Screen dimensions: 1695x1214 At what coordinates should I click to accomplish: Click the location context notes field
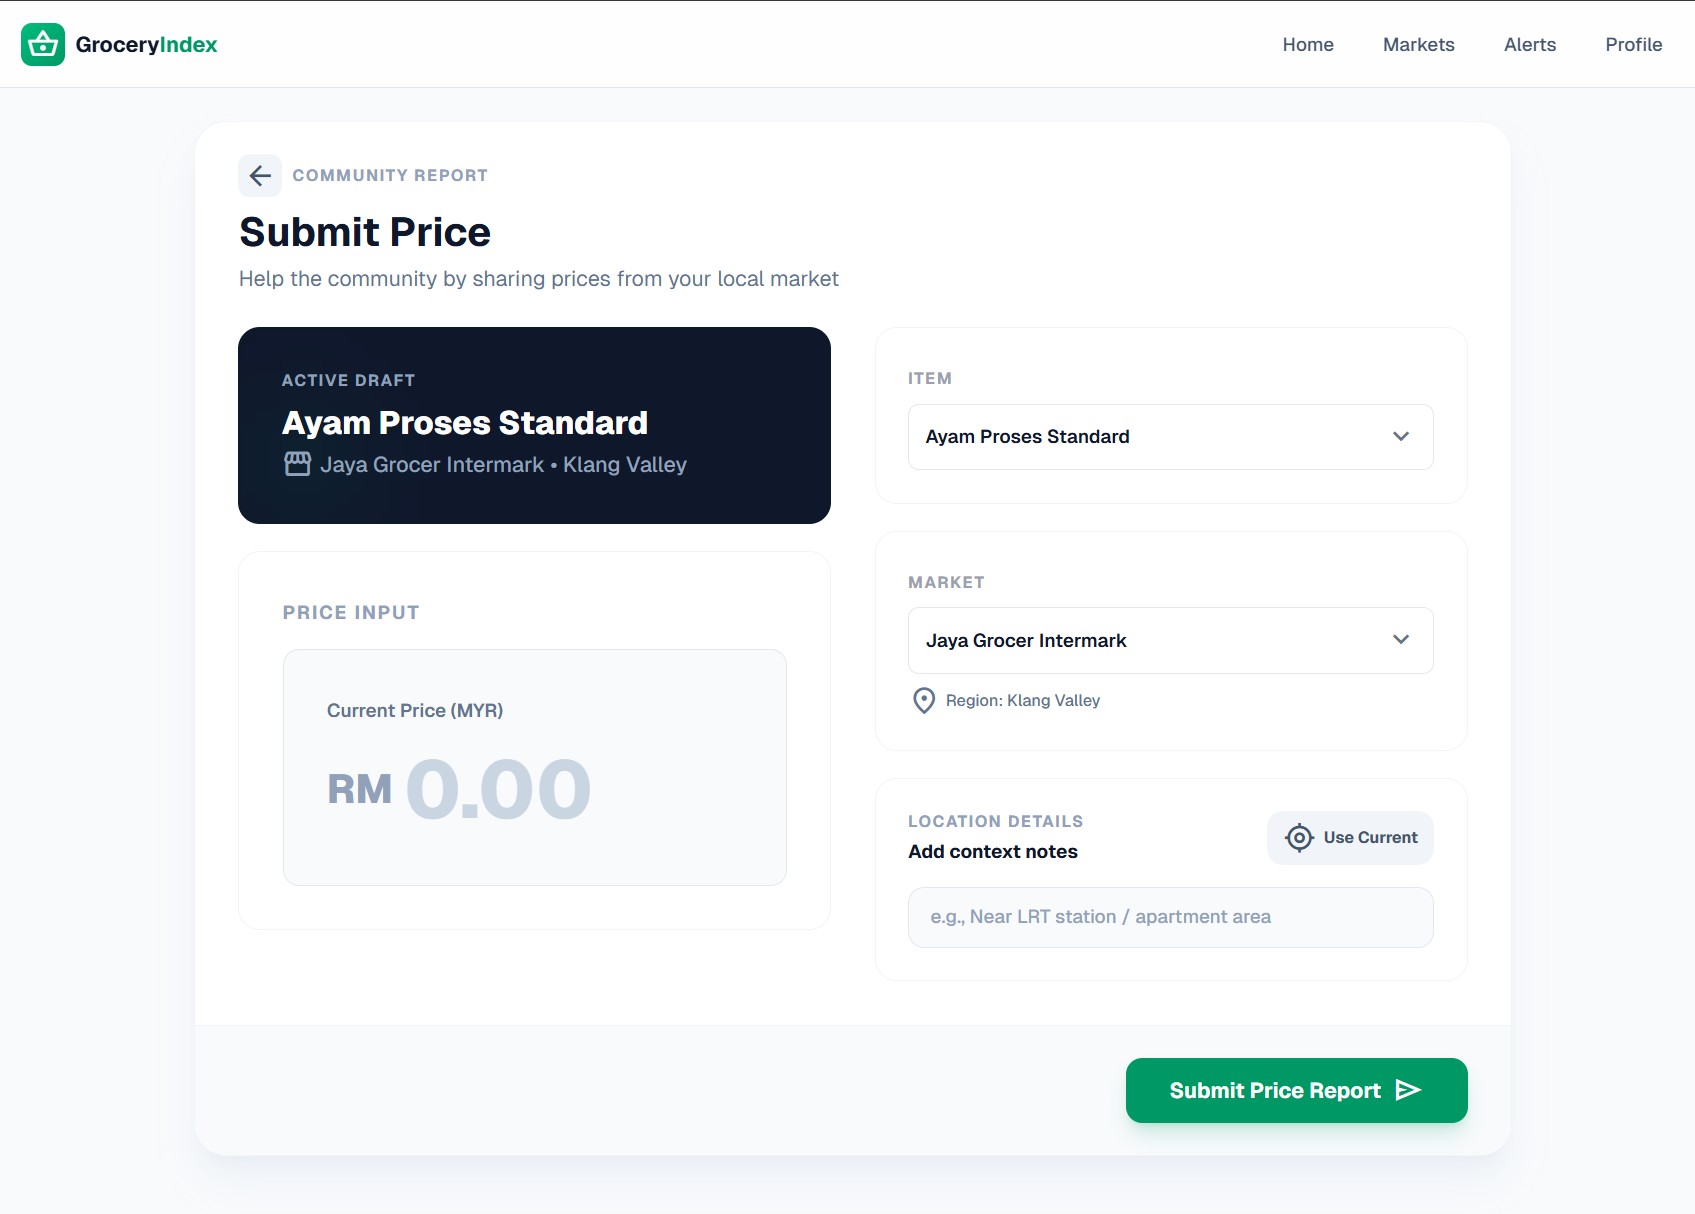[x=1170, y=917]
